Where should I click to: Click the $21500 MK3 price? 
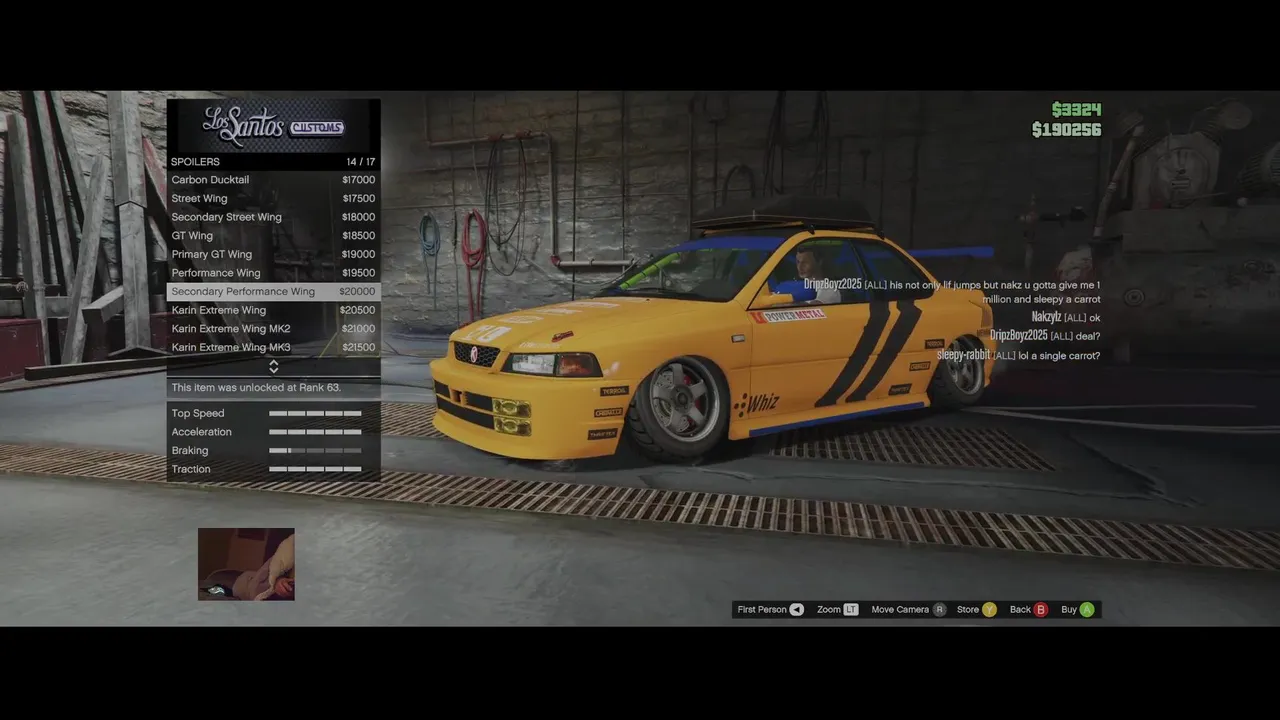point(358,347)
